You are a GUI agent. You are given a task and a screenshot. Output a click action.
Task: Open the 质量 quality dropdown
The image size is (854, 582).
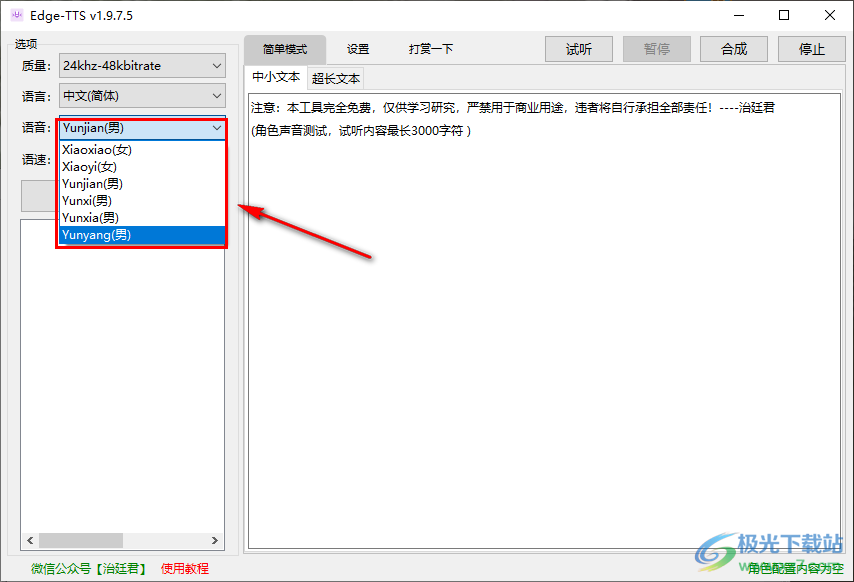(x=142, y=66)
